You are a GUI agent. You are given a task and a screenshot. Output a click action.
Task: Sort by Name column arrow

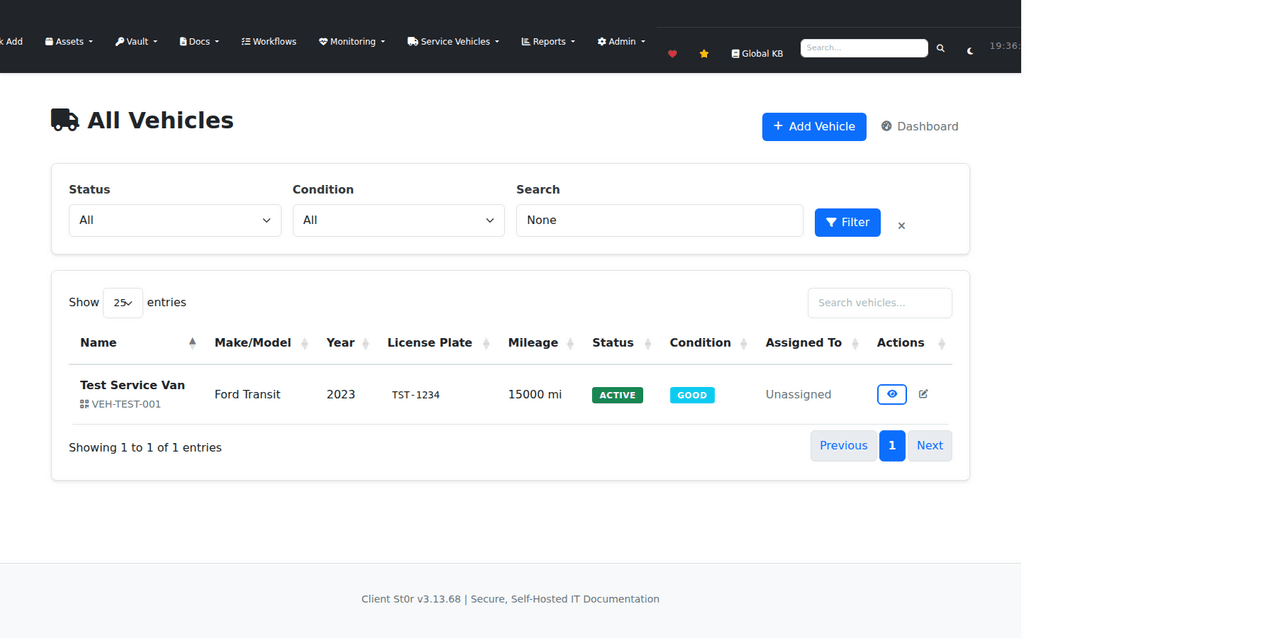click(x=192, y=343)
